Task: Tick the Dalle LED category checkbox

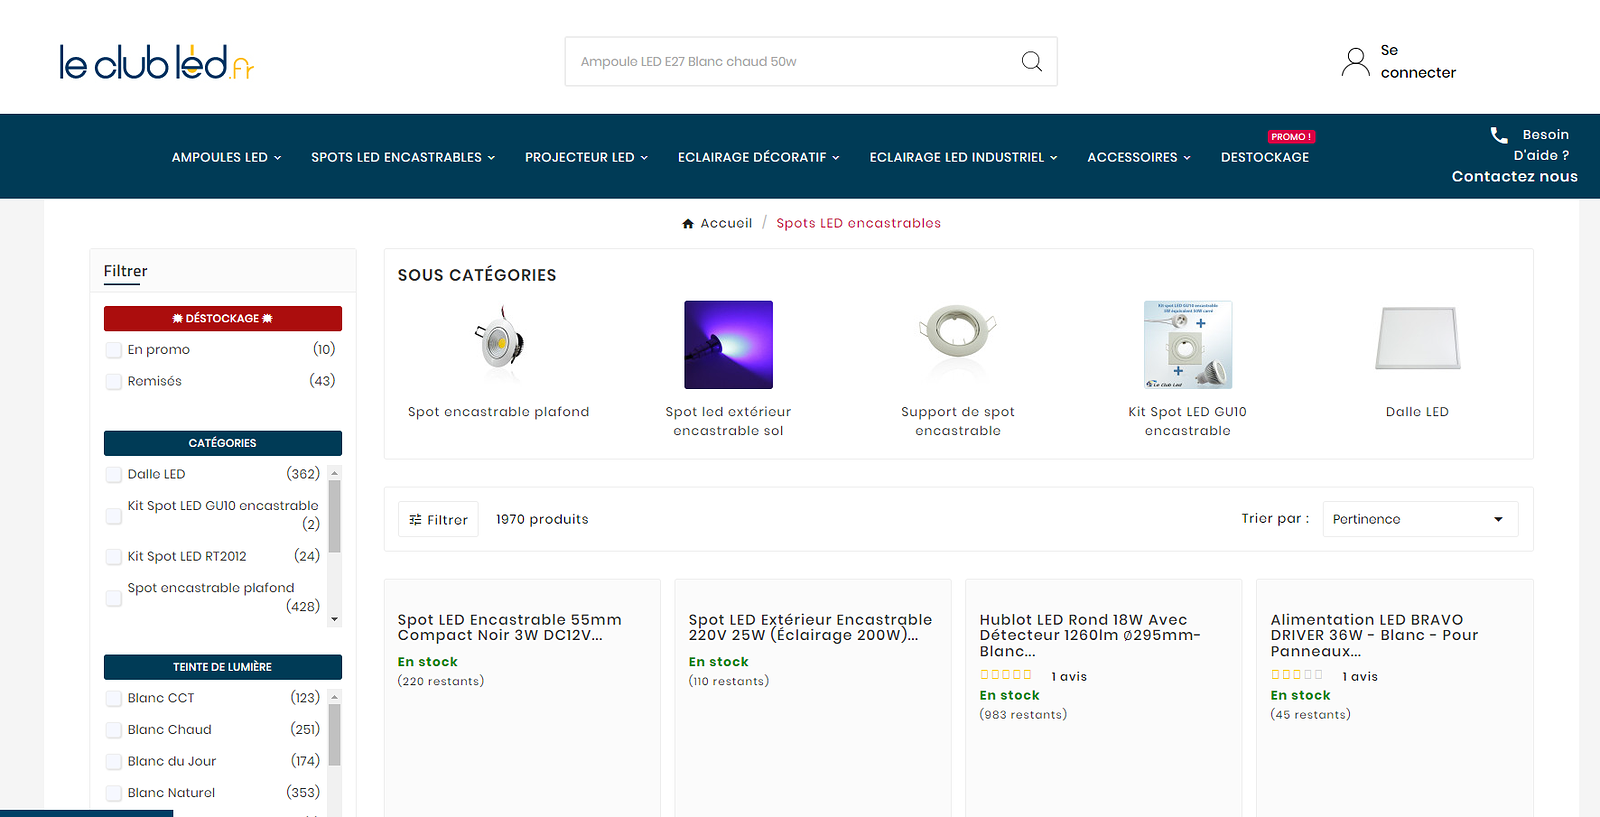Action: click(114, 475)
